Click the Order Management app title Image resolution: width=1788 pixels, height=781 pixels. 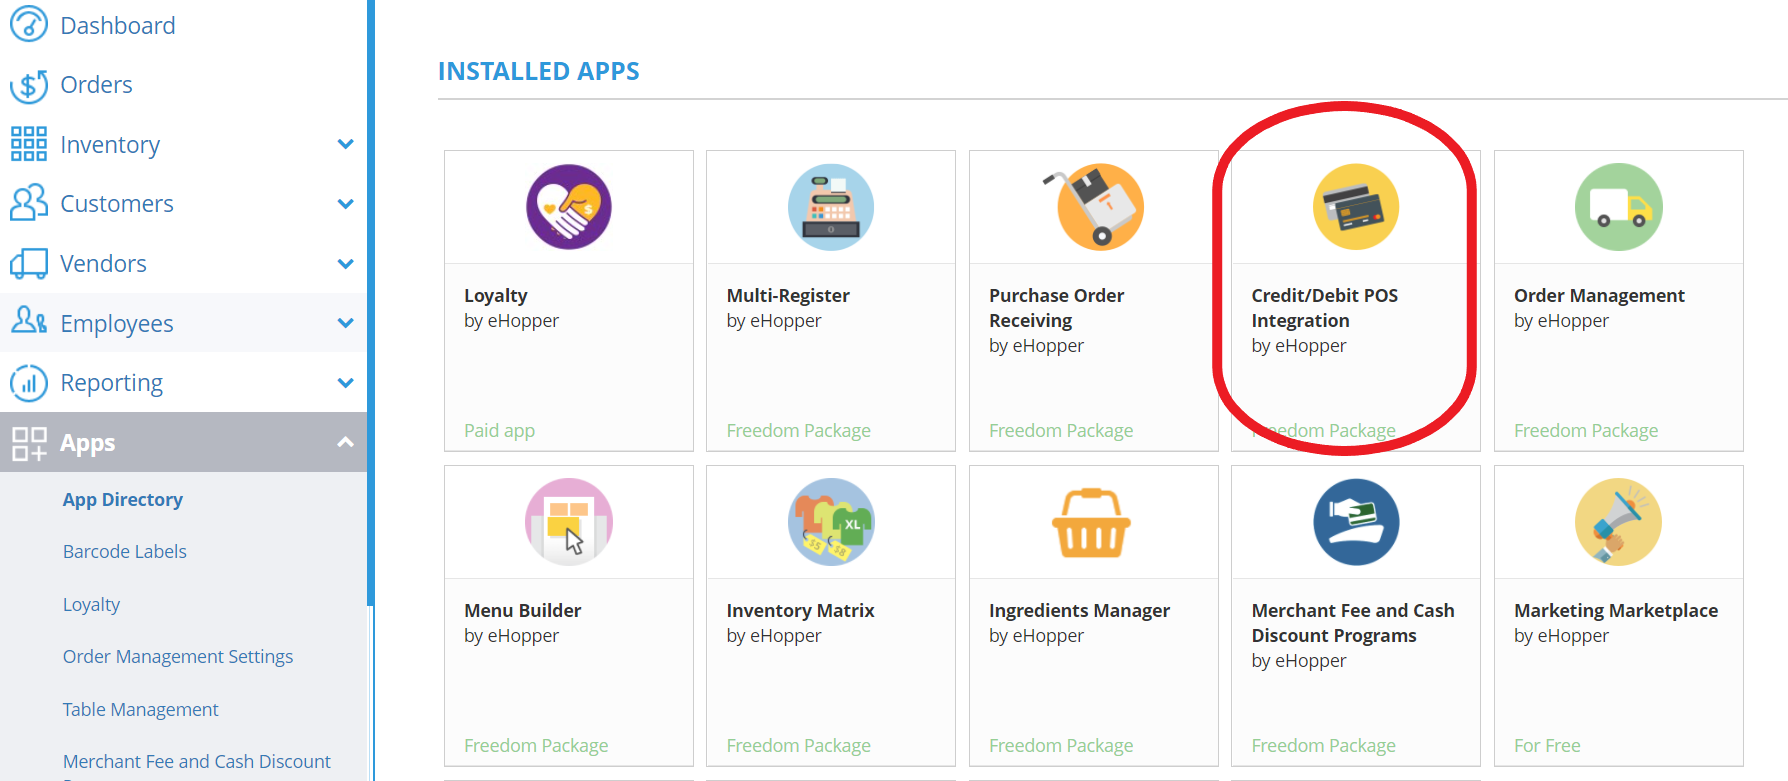pyautogui.click(x=1599, y=296)
